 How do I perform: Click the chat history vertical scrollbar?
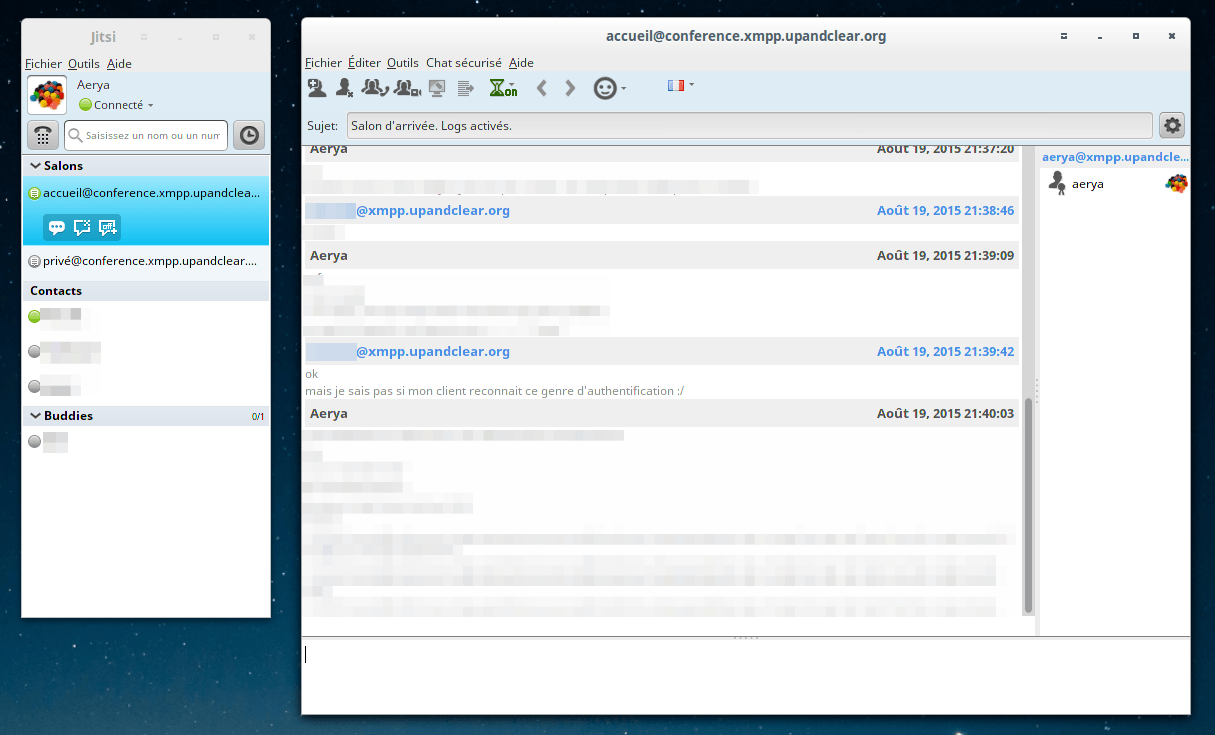(x=1028, y=506)
